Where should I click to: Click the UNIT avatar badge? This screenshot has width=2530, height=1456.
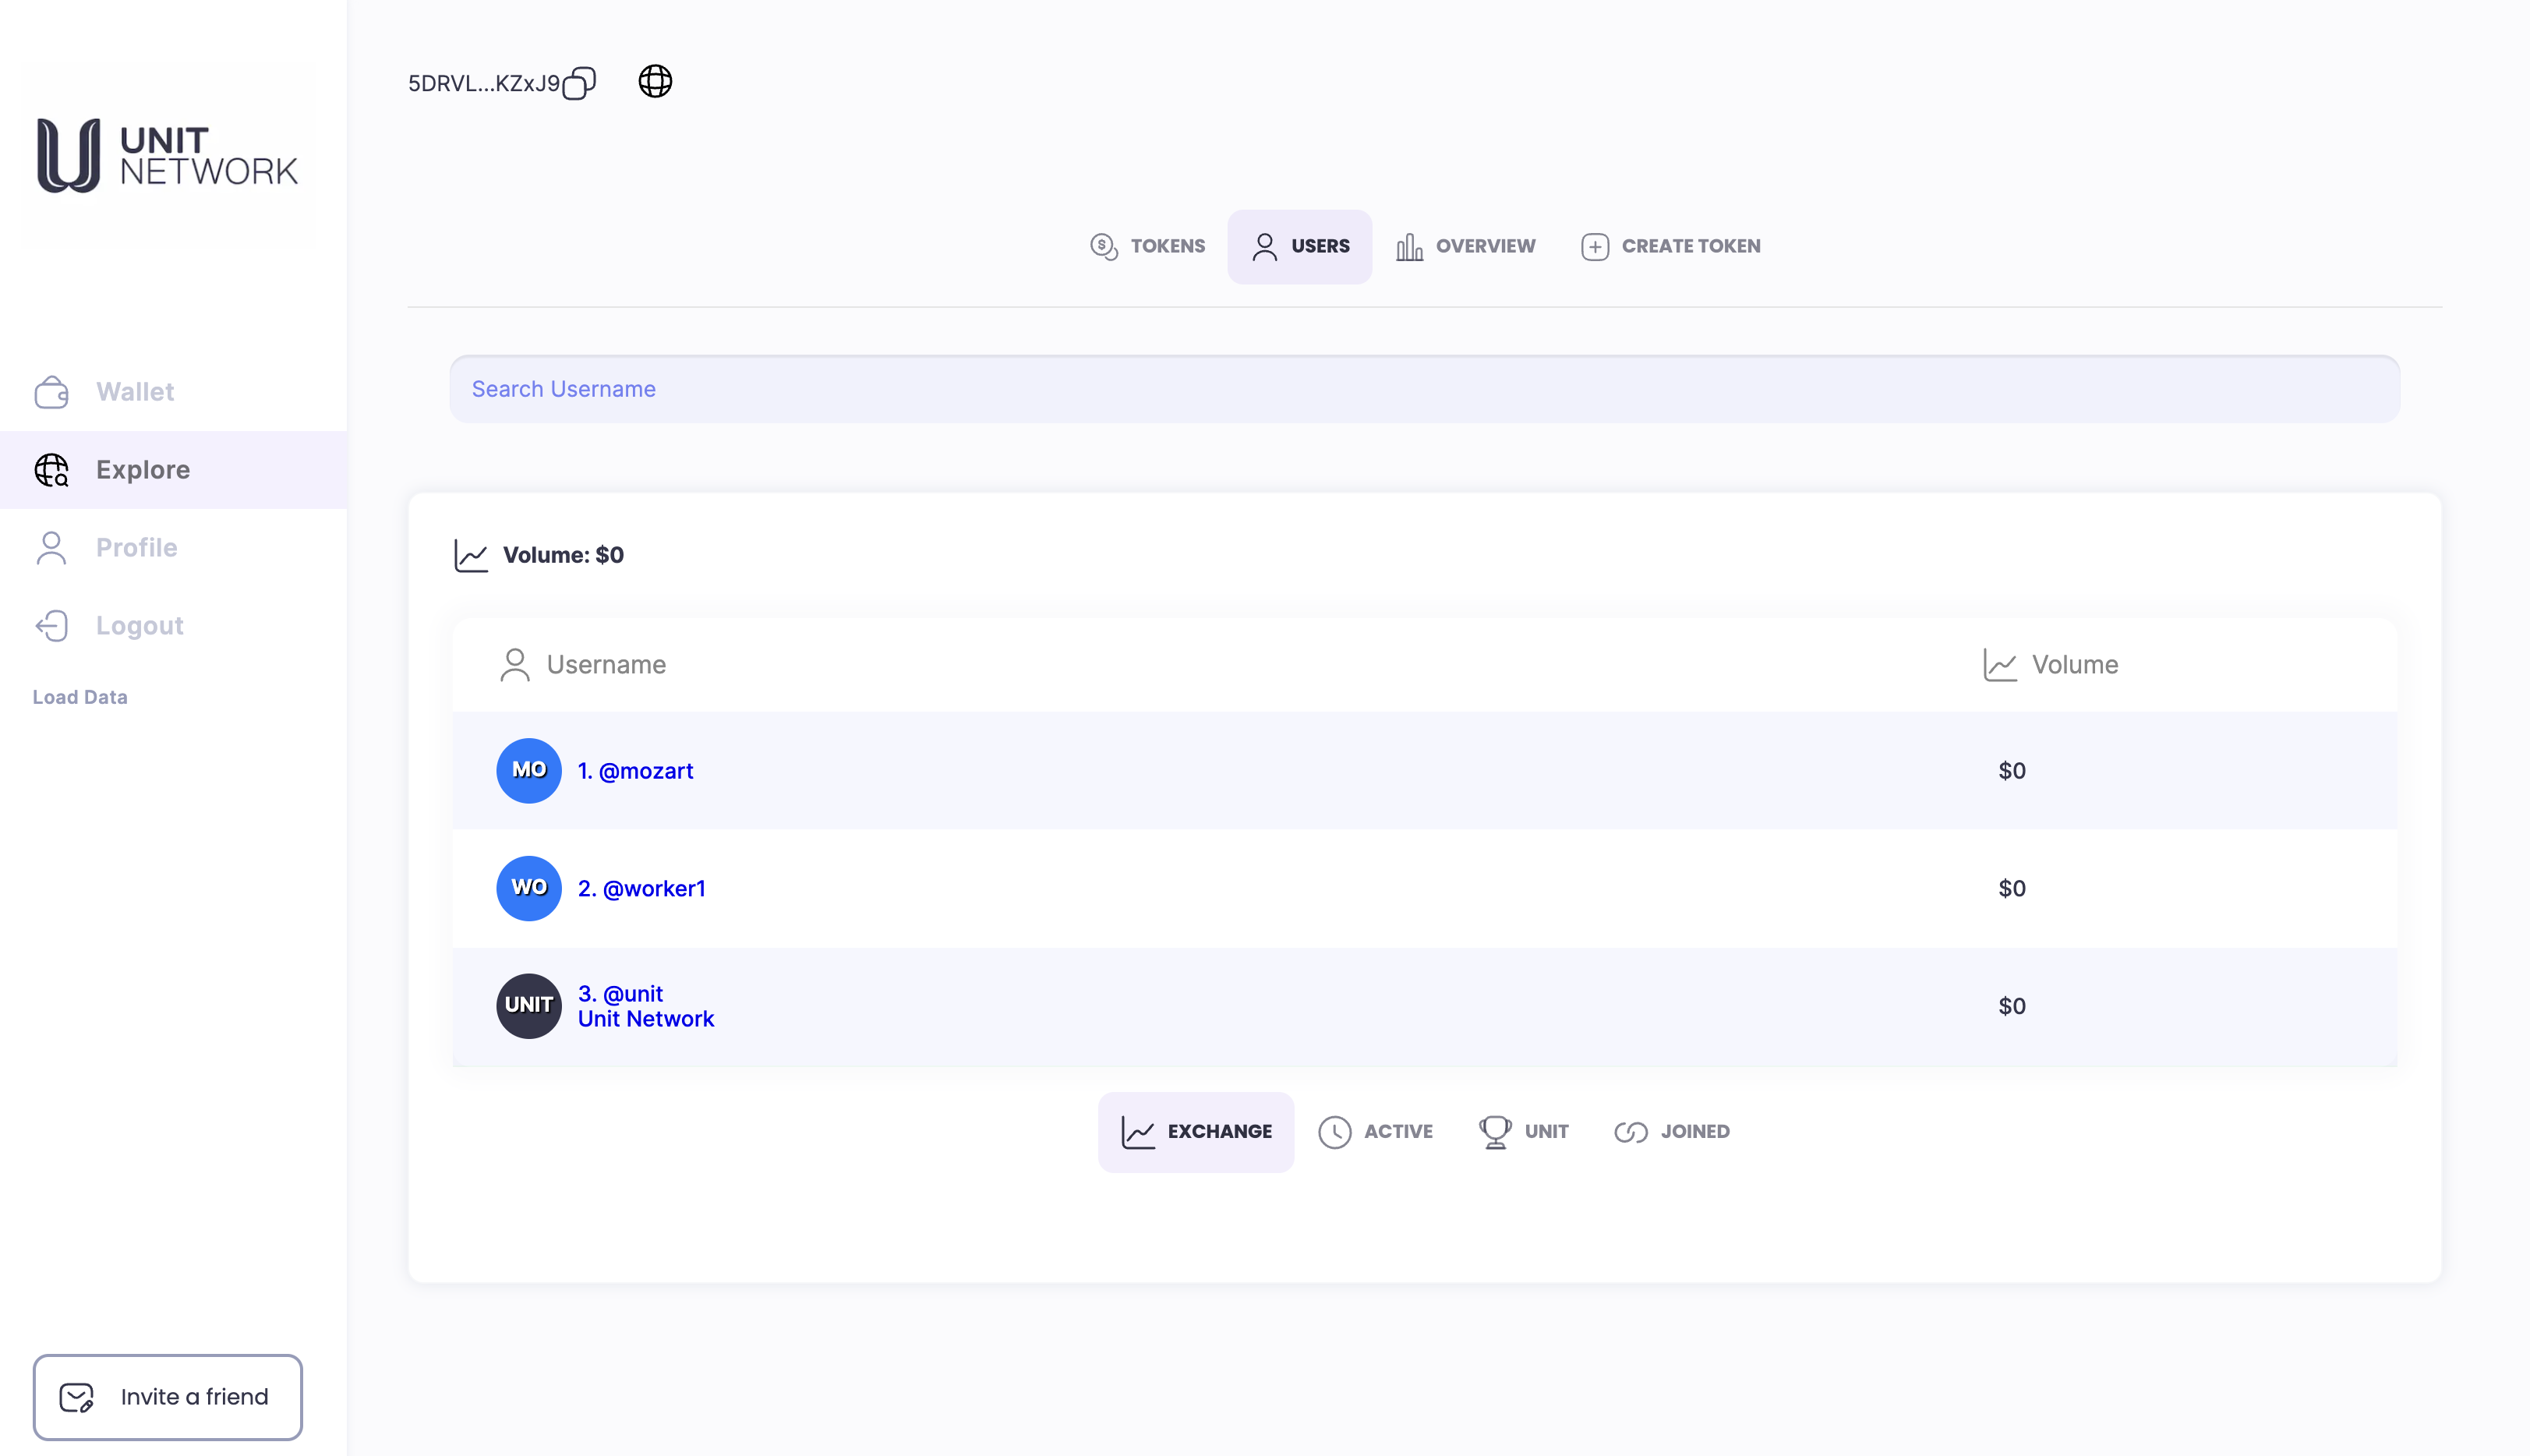[x=529, y=1005]
